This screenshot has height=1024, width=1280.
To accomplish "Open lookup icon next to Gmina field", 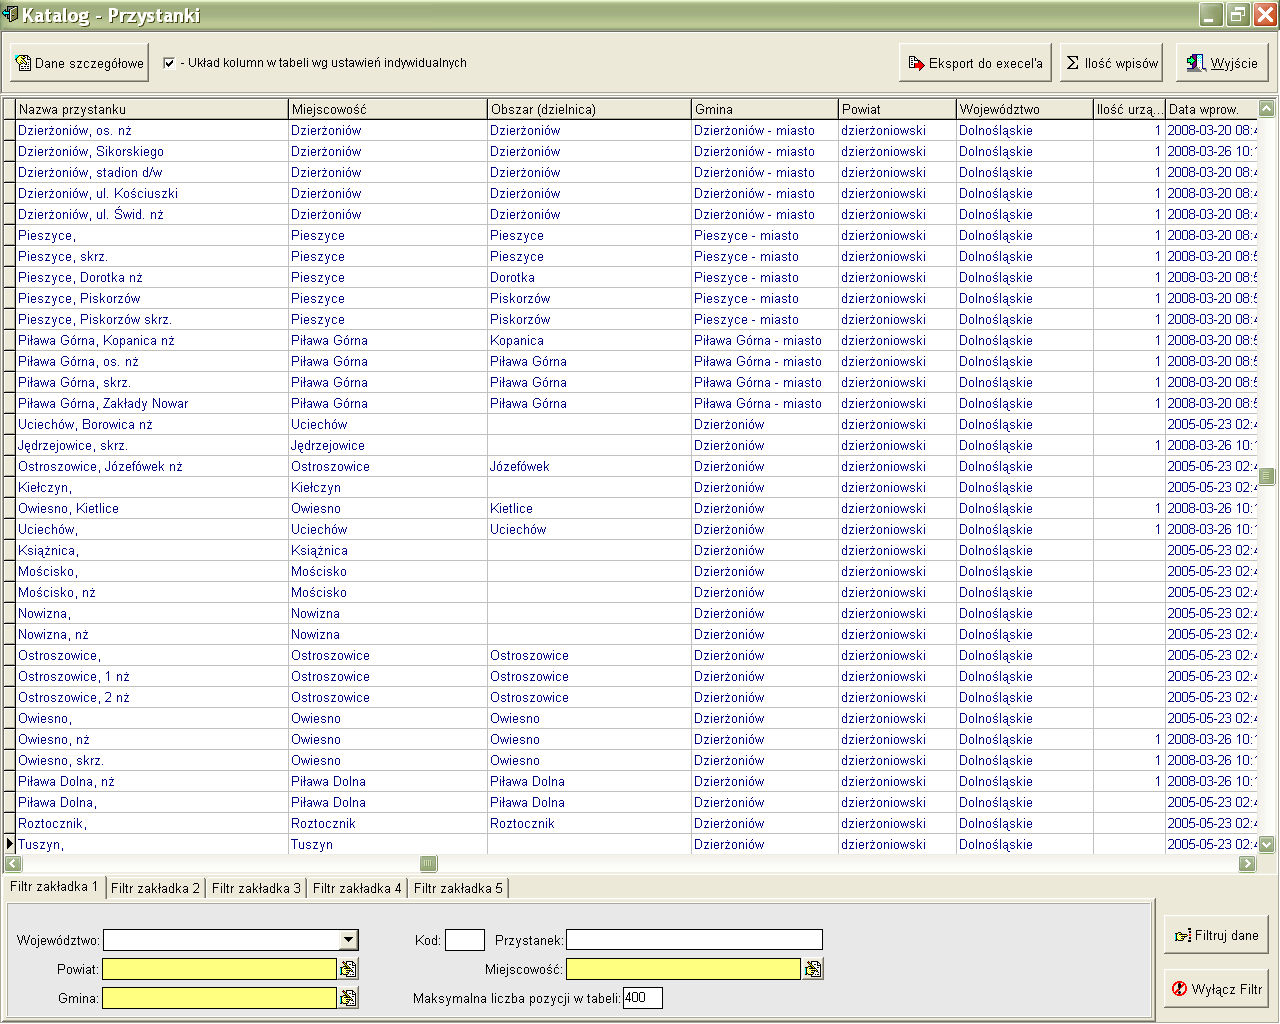I will pos(347,998).
